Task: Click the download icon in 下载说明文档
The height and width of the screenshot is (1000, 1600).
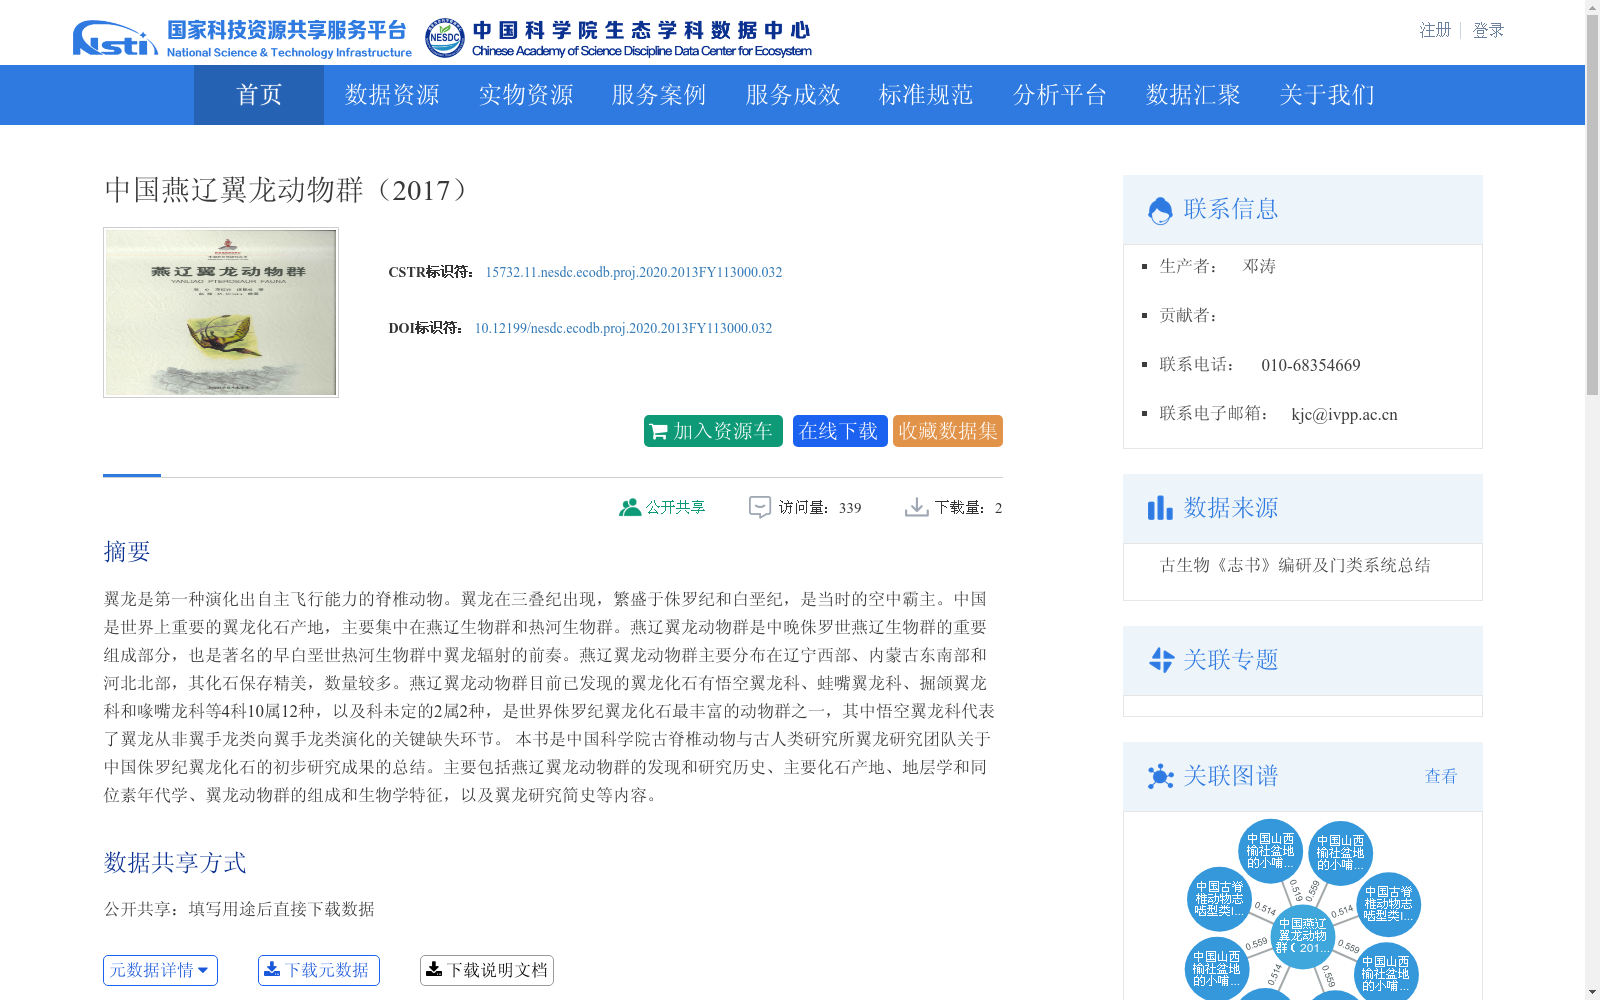Action: pyautogui.click(x=434, y=969)
